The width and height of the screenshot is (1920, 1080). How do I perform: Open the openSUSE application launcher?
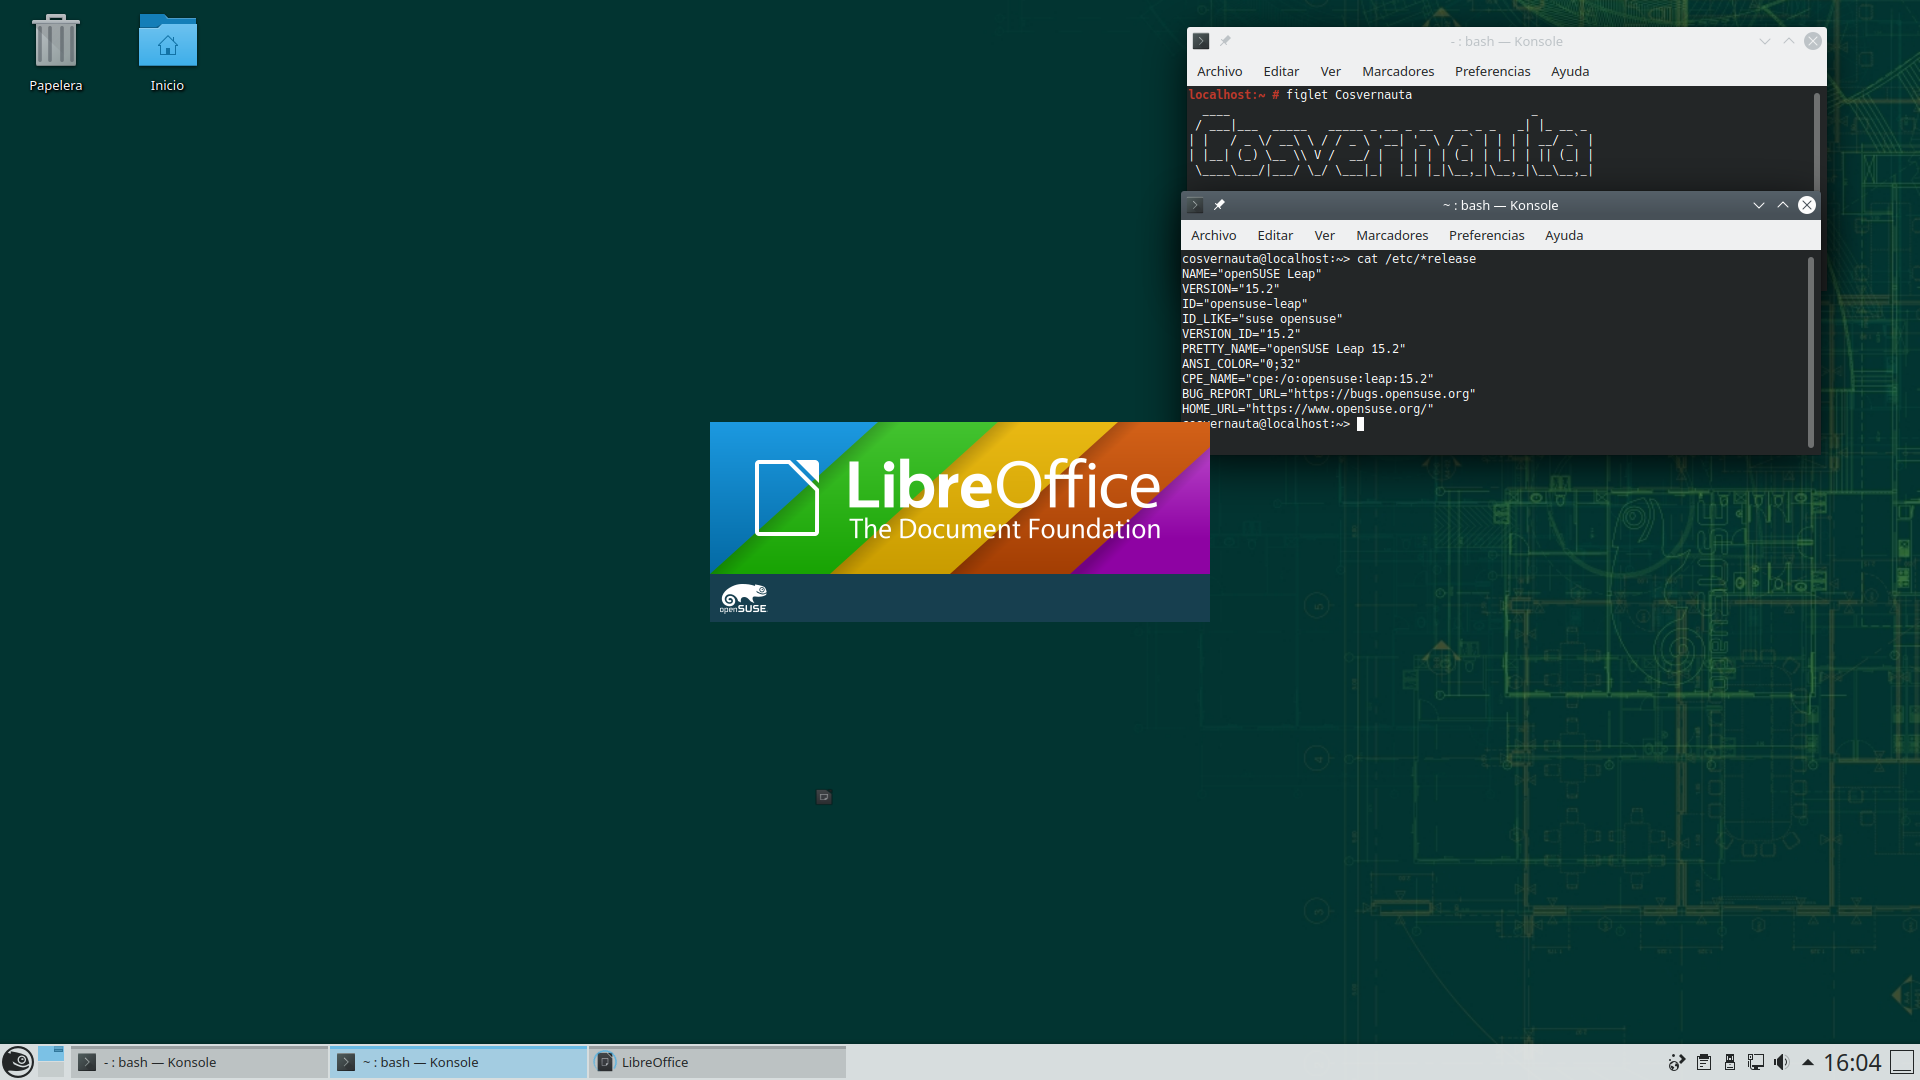18,1062
